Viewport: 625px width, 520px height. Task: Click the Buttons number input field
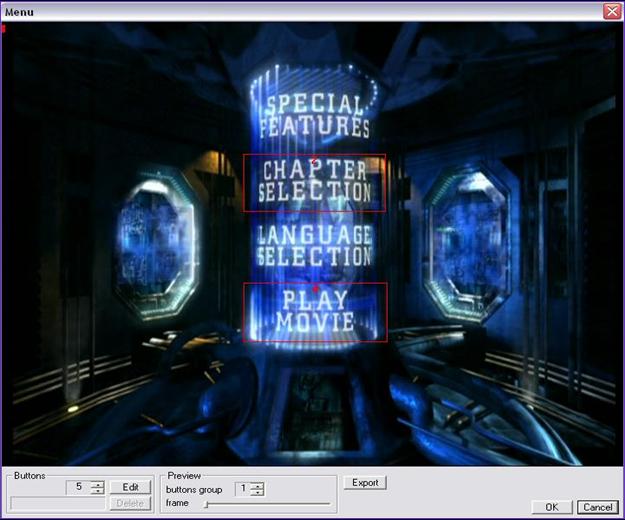(75, 487)
